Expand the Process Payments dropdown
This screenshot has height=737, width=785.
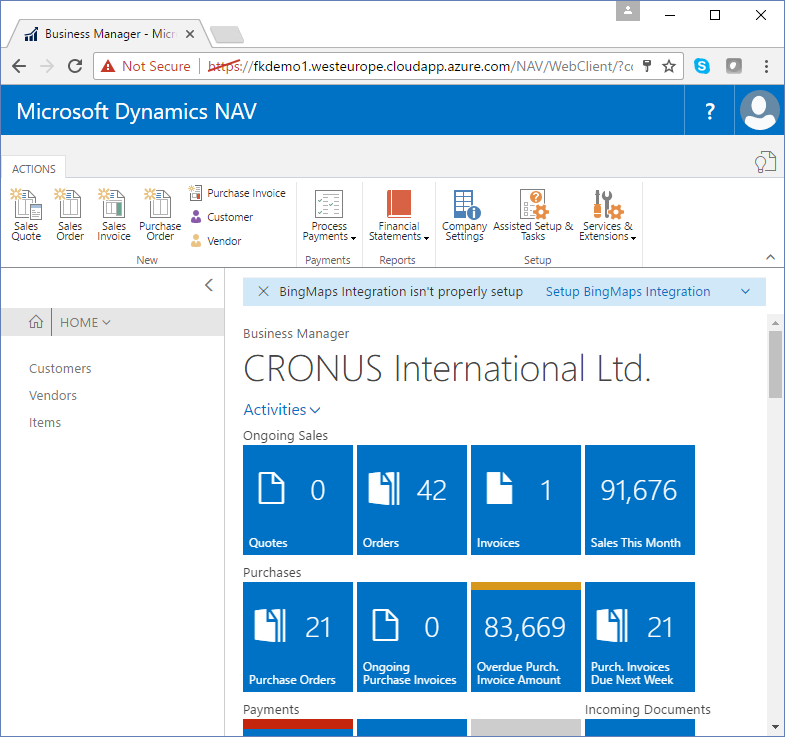pyautogui.click(x=329, y=216)
